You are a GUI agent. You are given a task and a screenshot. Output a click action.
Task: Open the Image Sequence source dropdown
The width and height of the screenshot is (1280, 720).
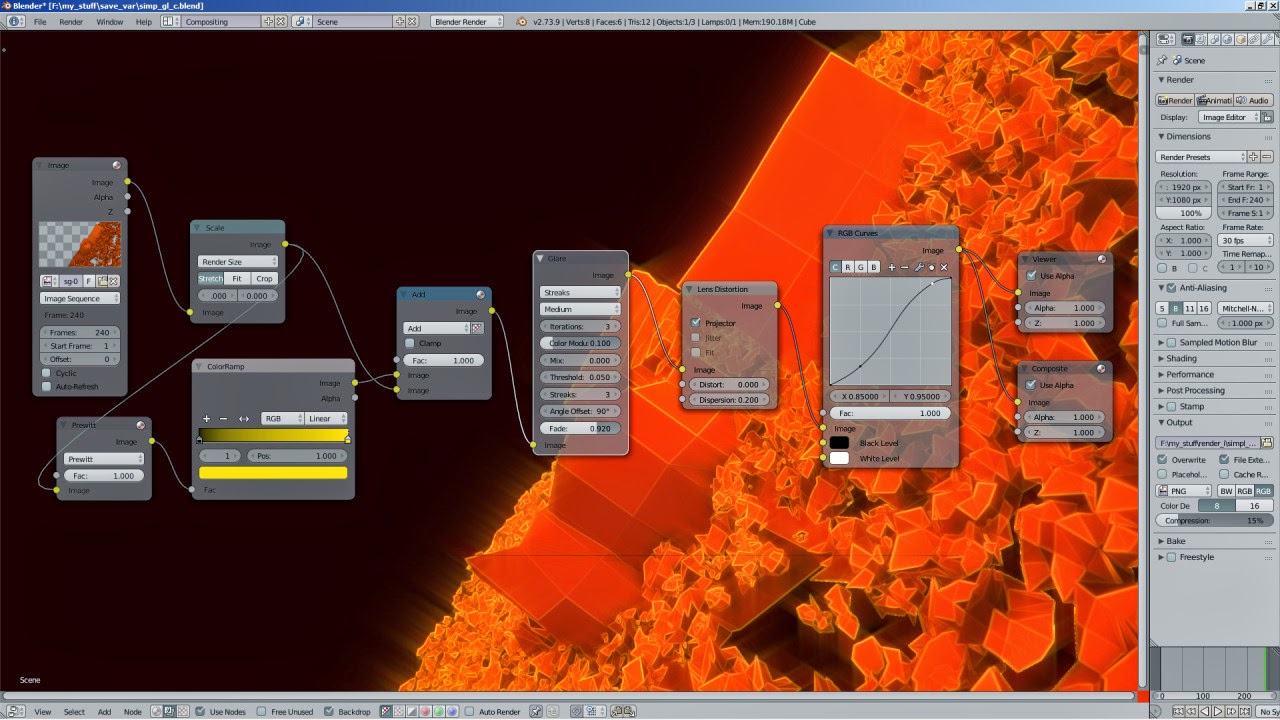tap(81, 298)
